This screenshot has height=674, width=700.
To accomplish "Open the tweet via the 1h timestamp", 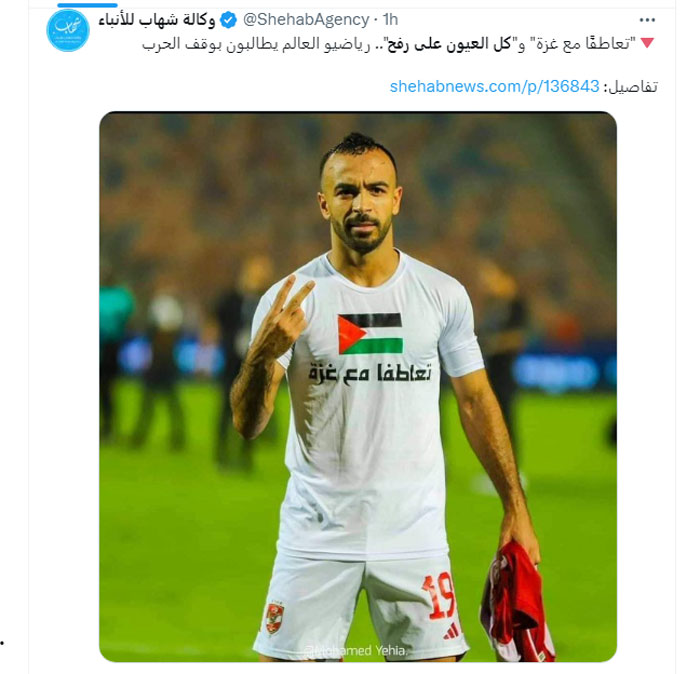I will 390,20.
